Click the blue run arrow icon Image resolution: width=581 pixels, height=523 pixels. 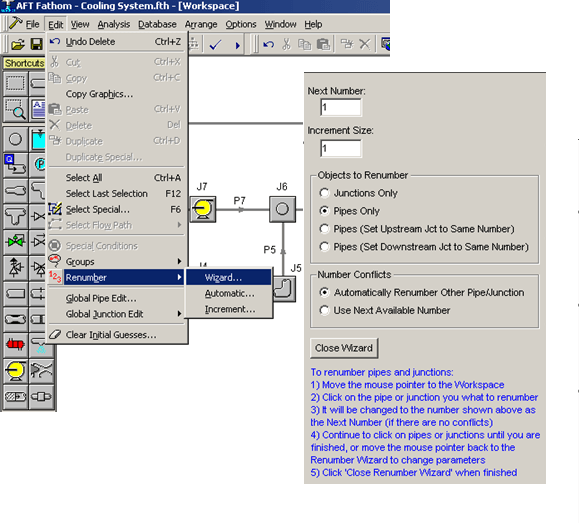coord(237,45)
